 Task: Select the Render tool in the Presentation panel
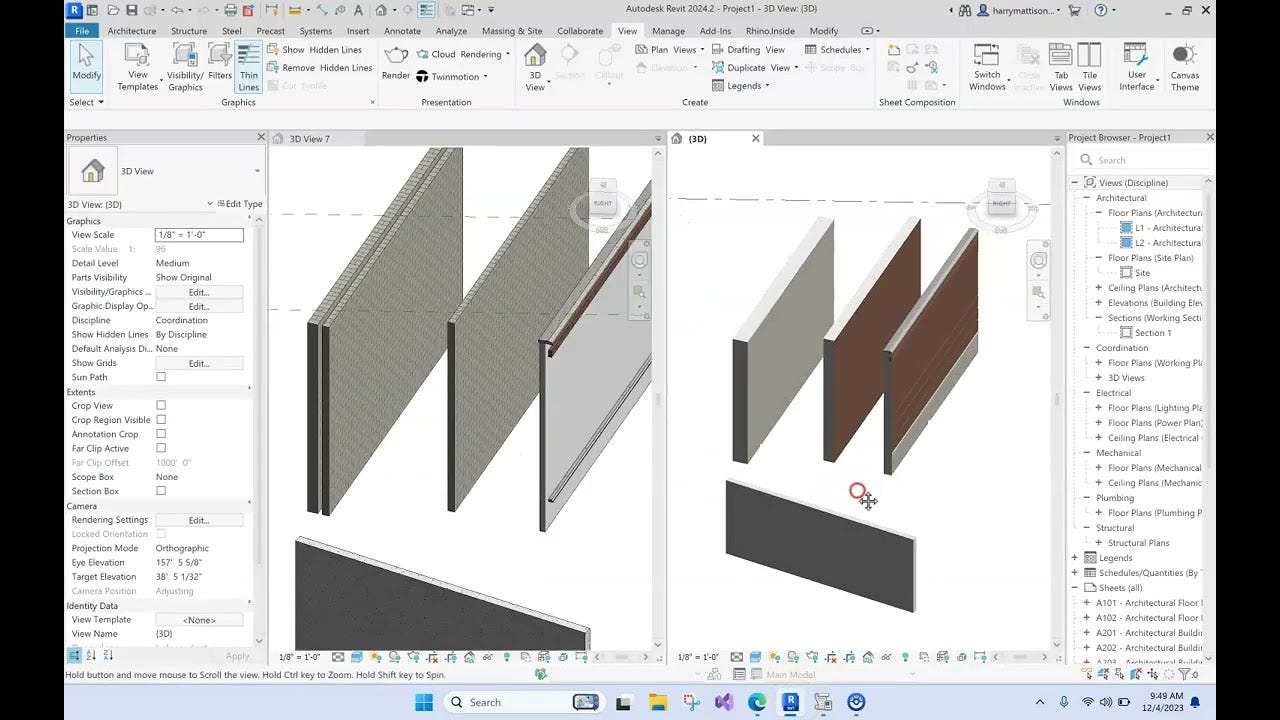coord(396,63)
